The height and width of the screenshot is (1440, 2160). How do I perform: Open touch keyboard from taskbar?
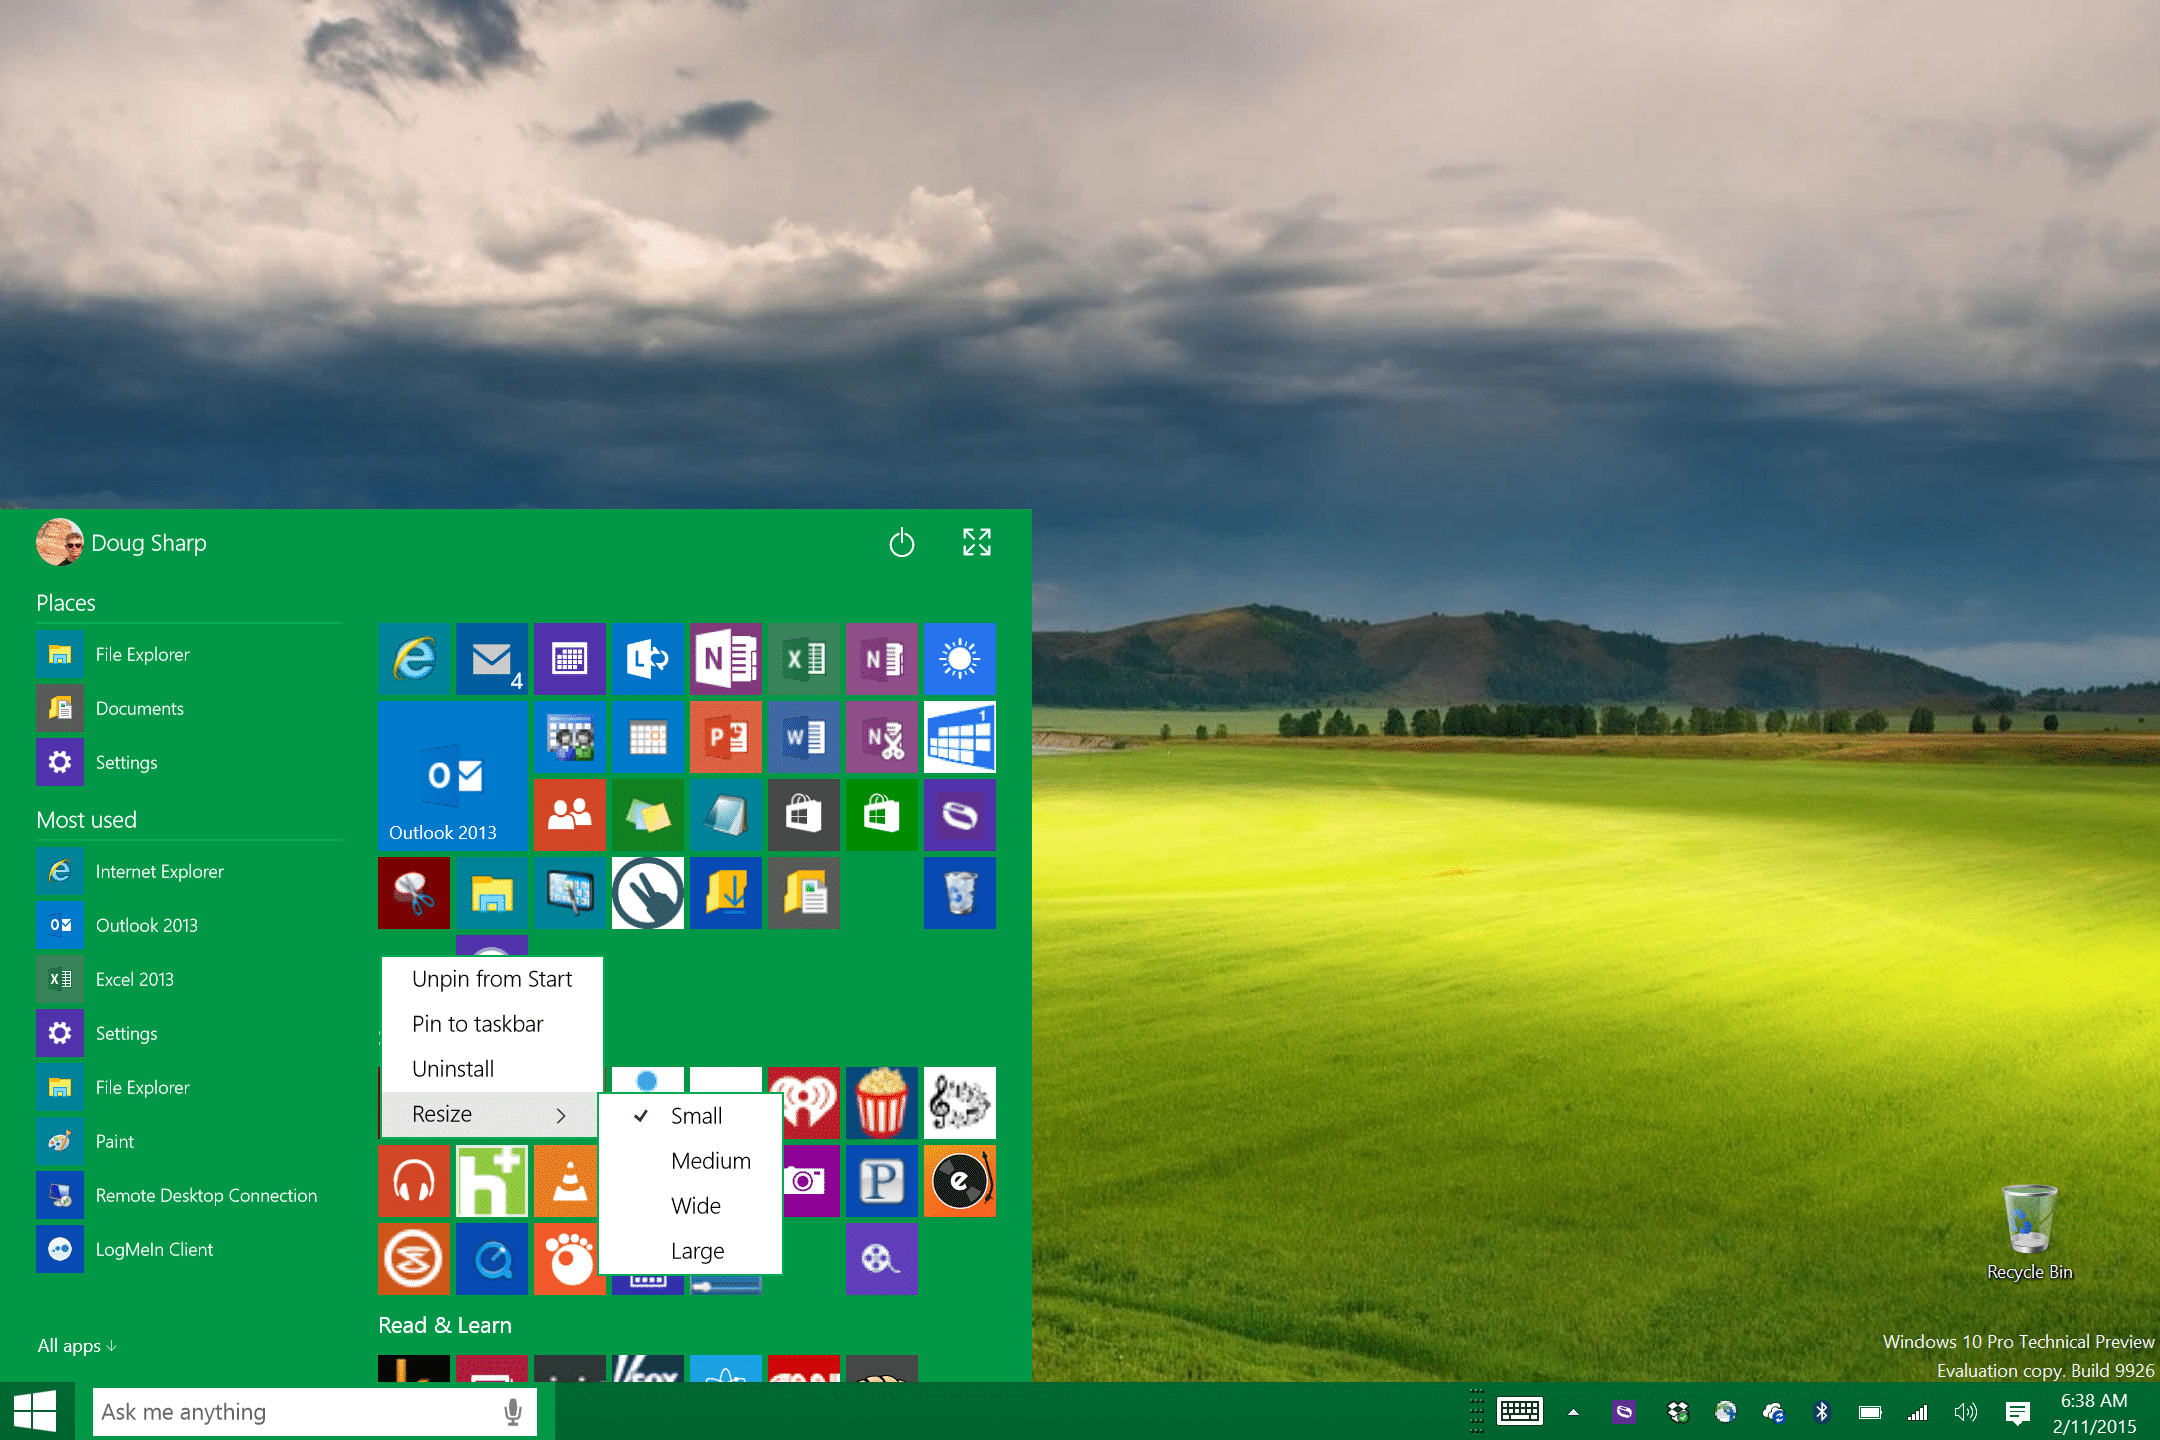1520,1412
